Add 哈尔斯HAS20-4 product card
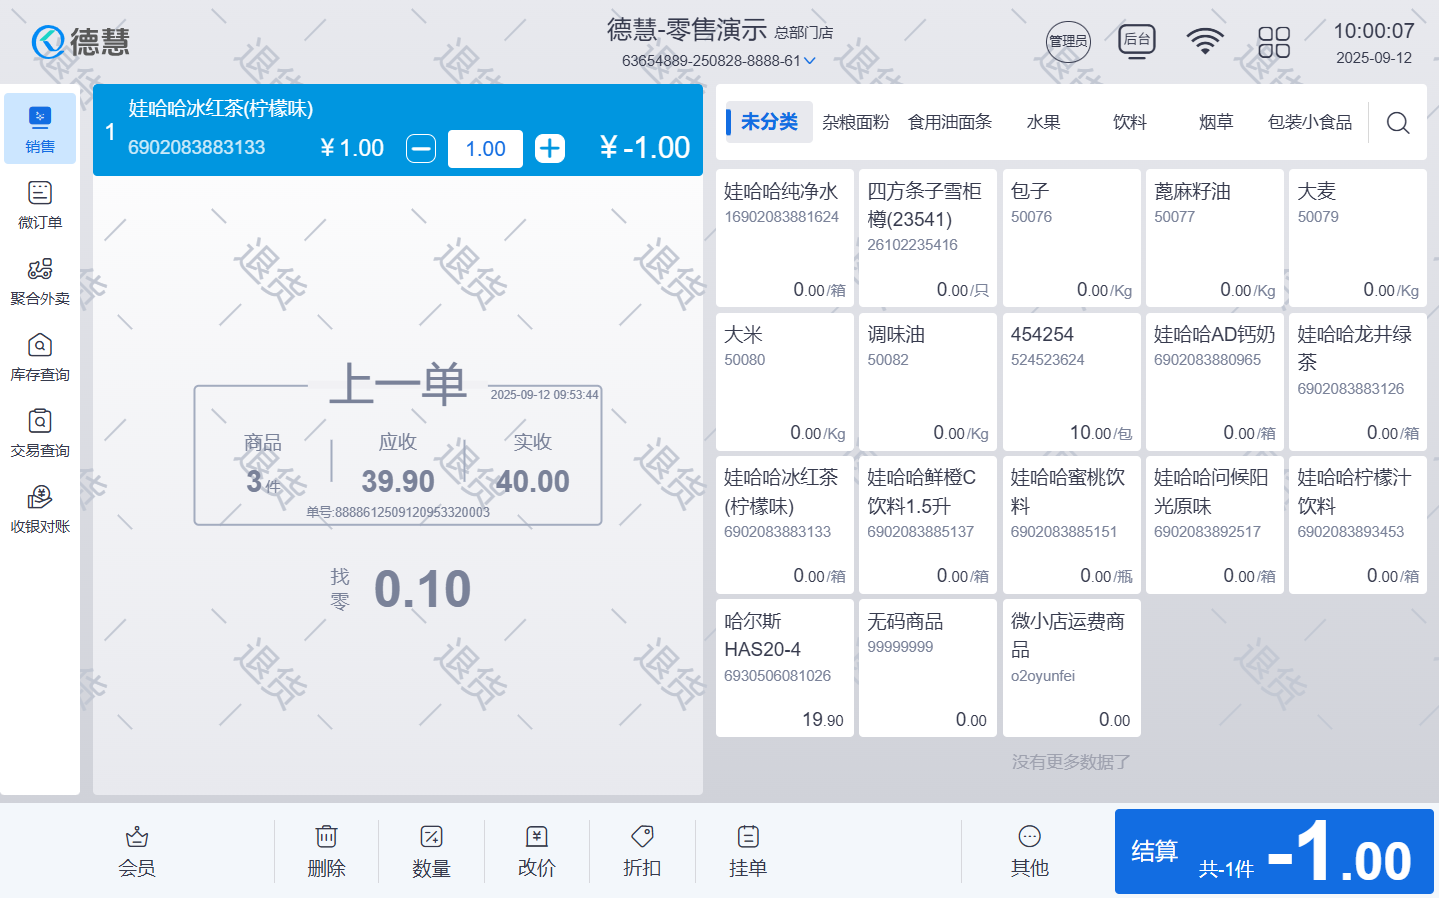 click(785, 668)
